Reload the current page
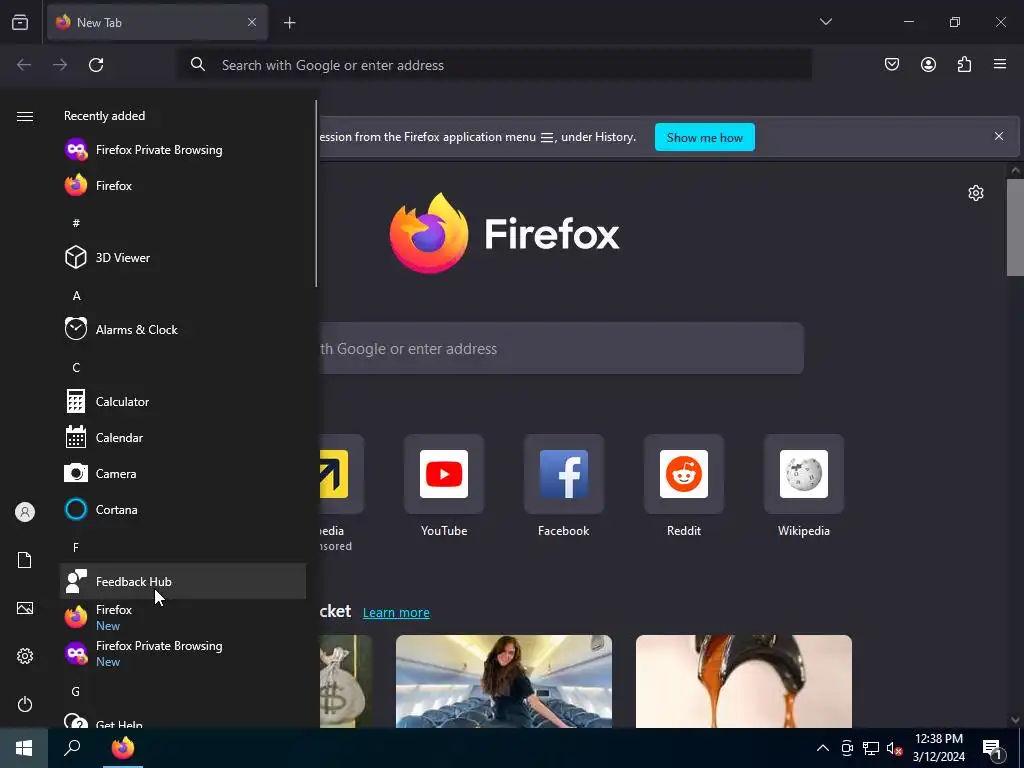The image size is (1024, 768). coord(96,65)
